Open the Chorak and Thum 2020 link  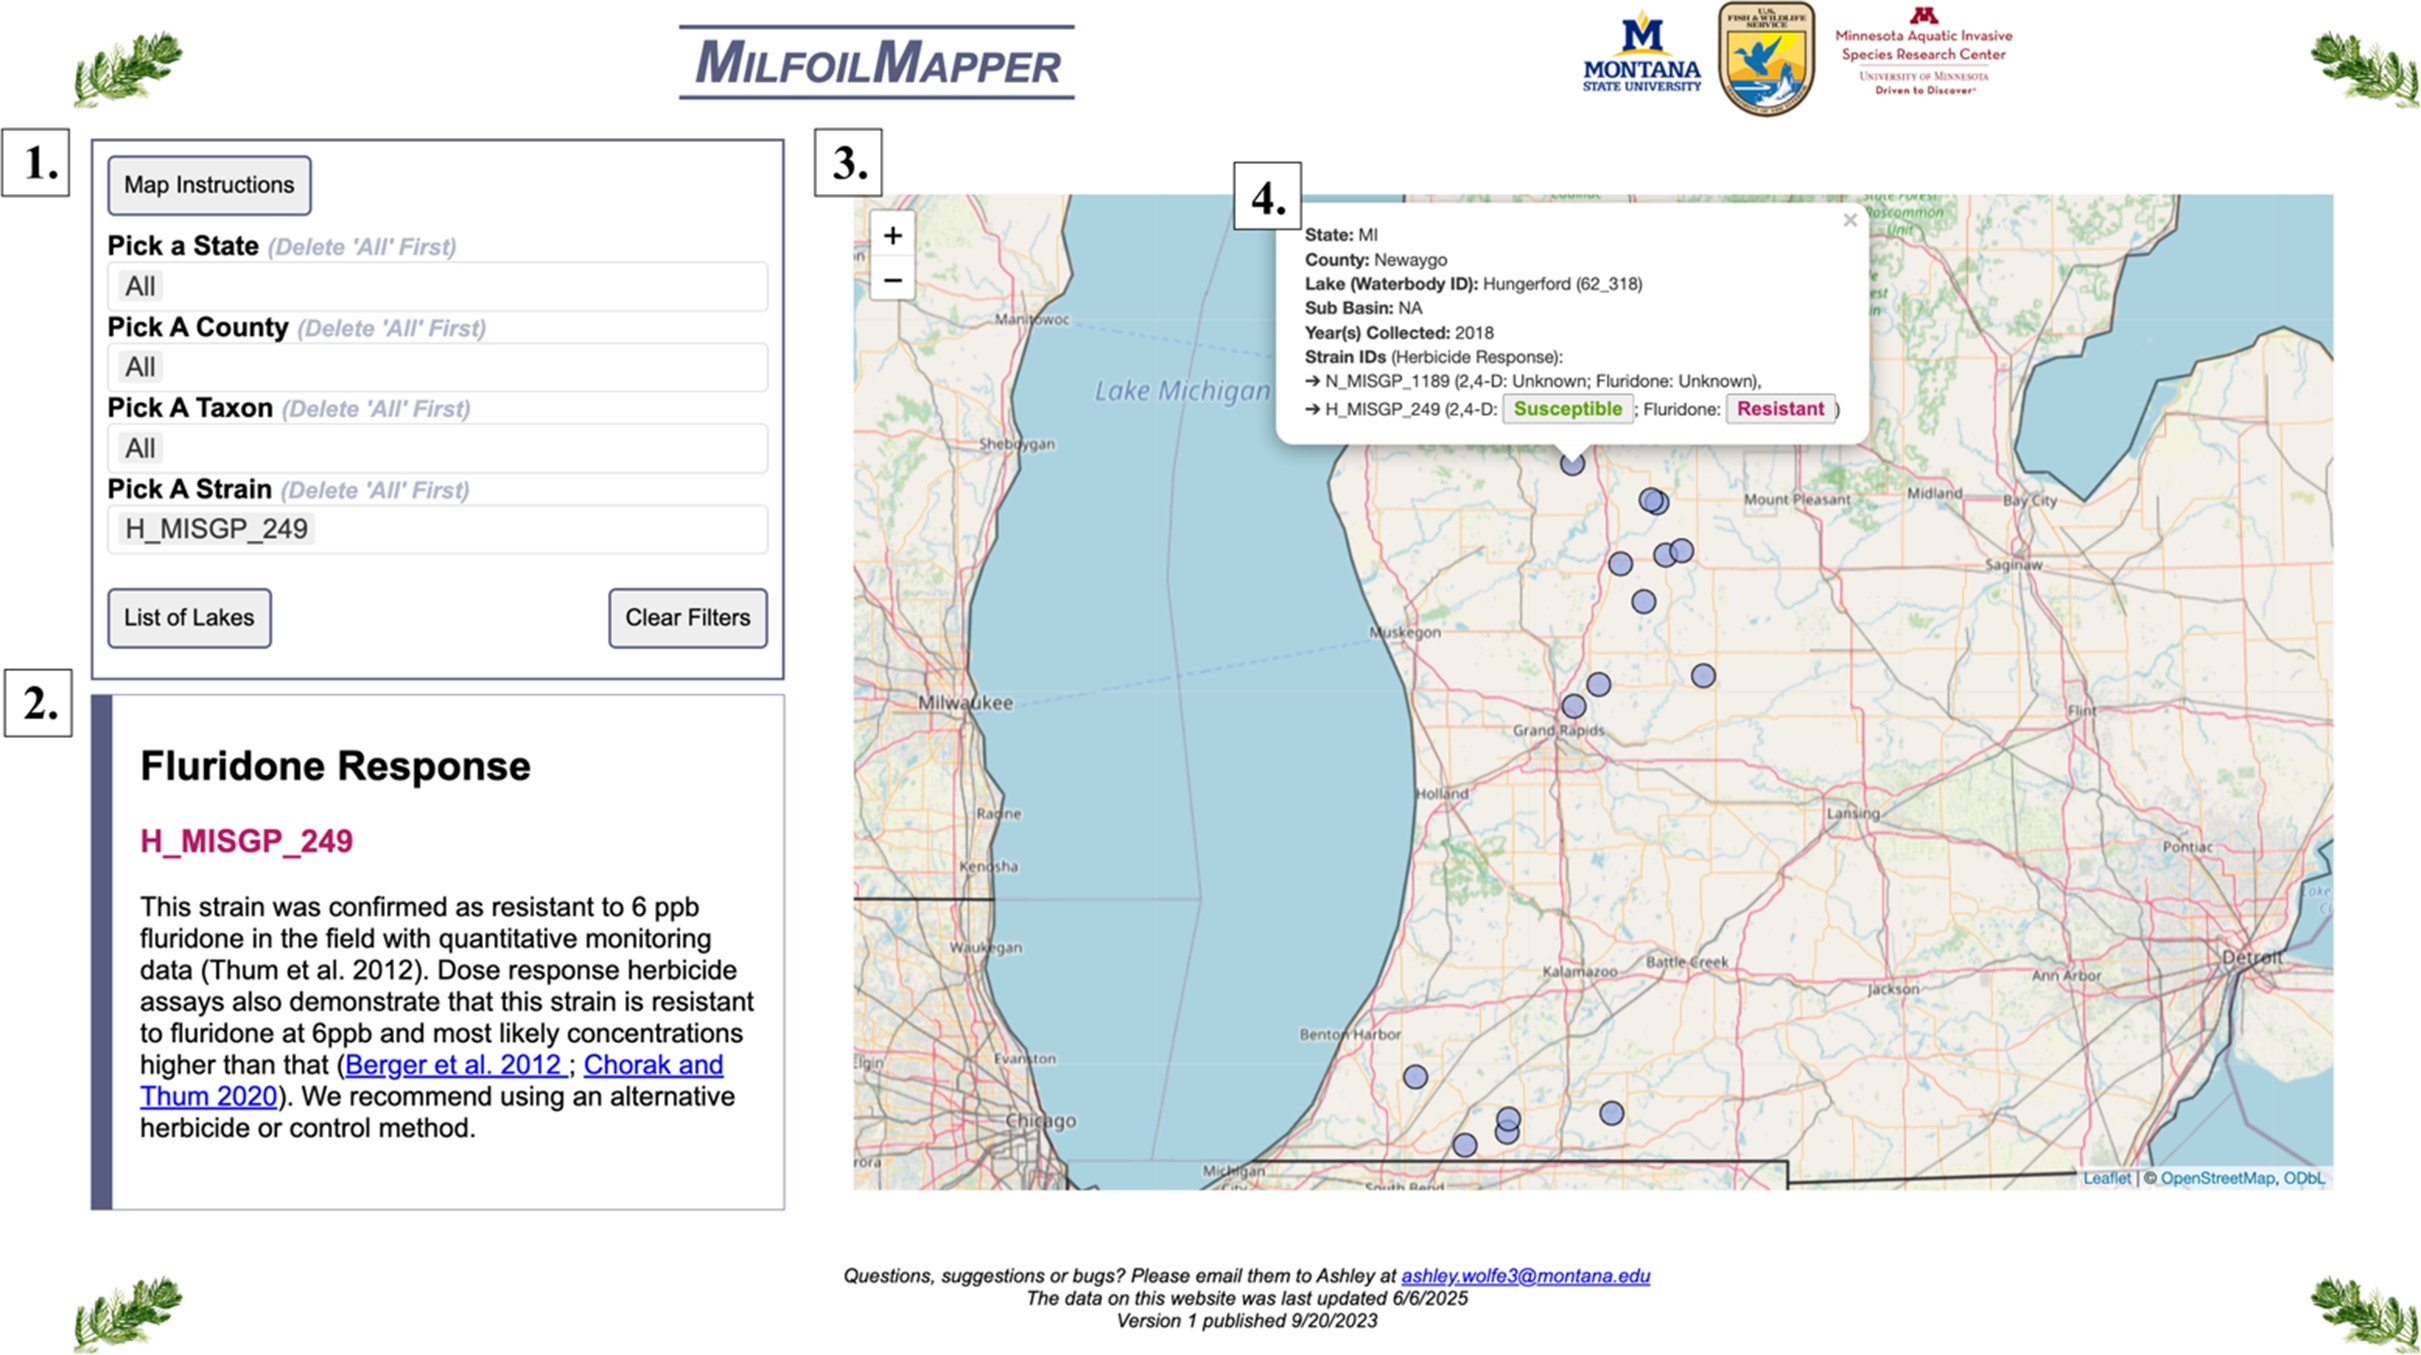(x=653, y=1065)
